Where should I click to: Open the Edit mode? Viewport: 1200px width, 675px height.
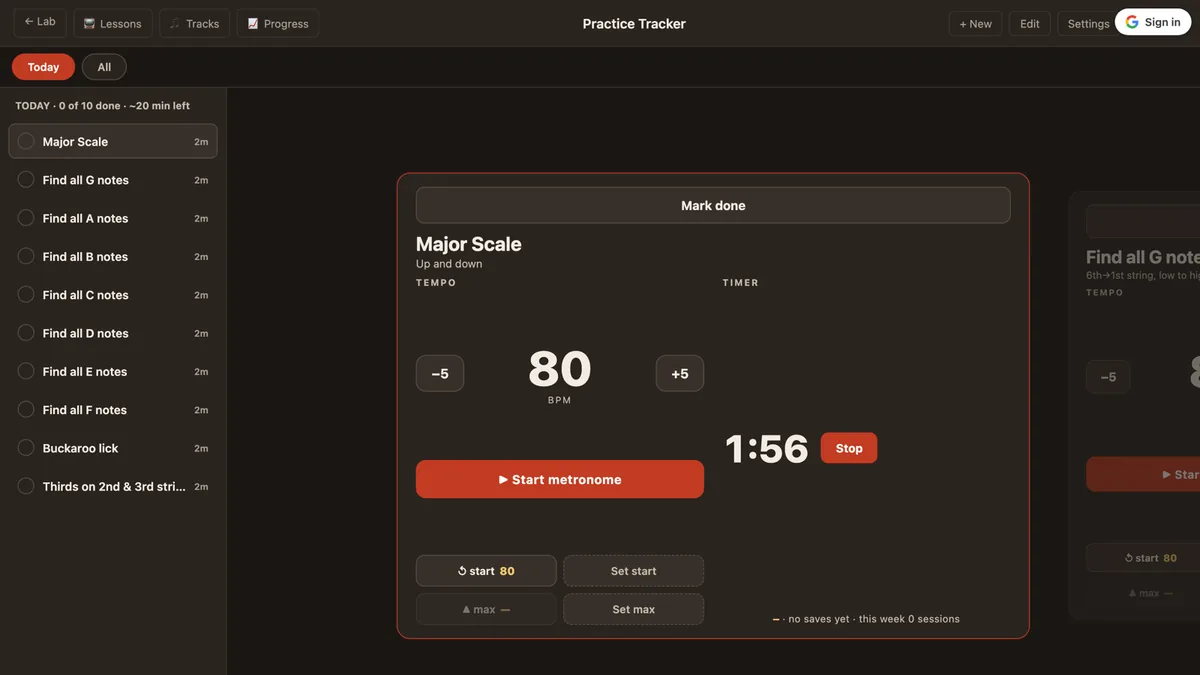[1029, 23]
